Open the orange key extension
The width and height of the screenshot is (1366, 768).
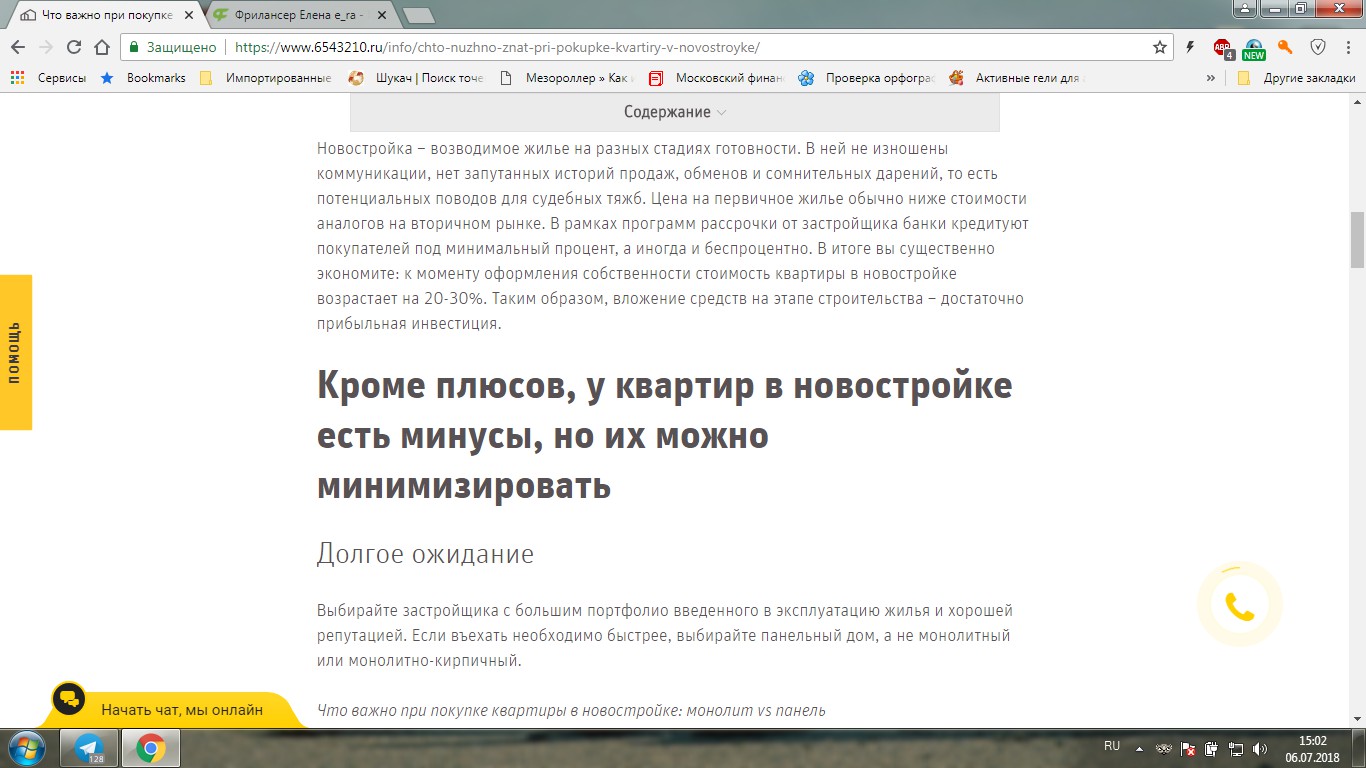click(x=1286, y=47)
